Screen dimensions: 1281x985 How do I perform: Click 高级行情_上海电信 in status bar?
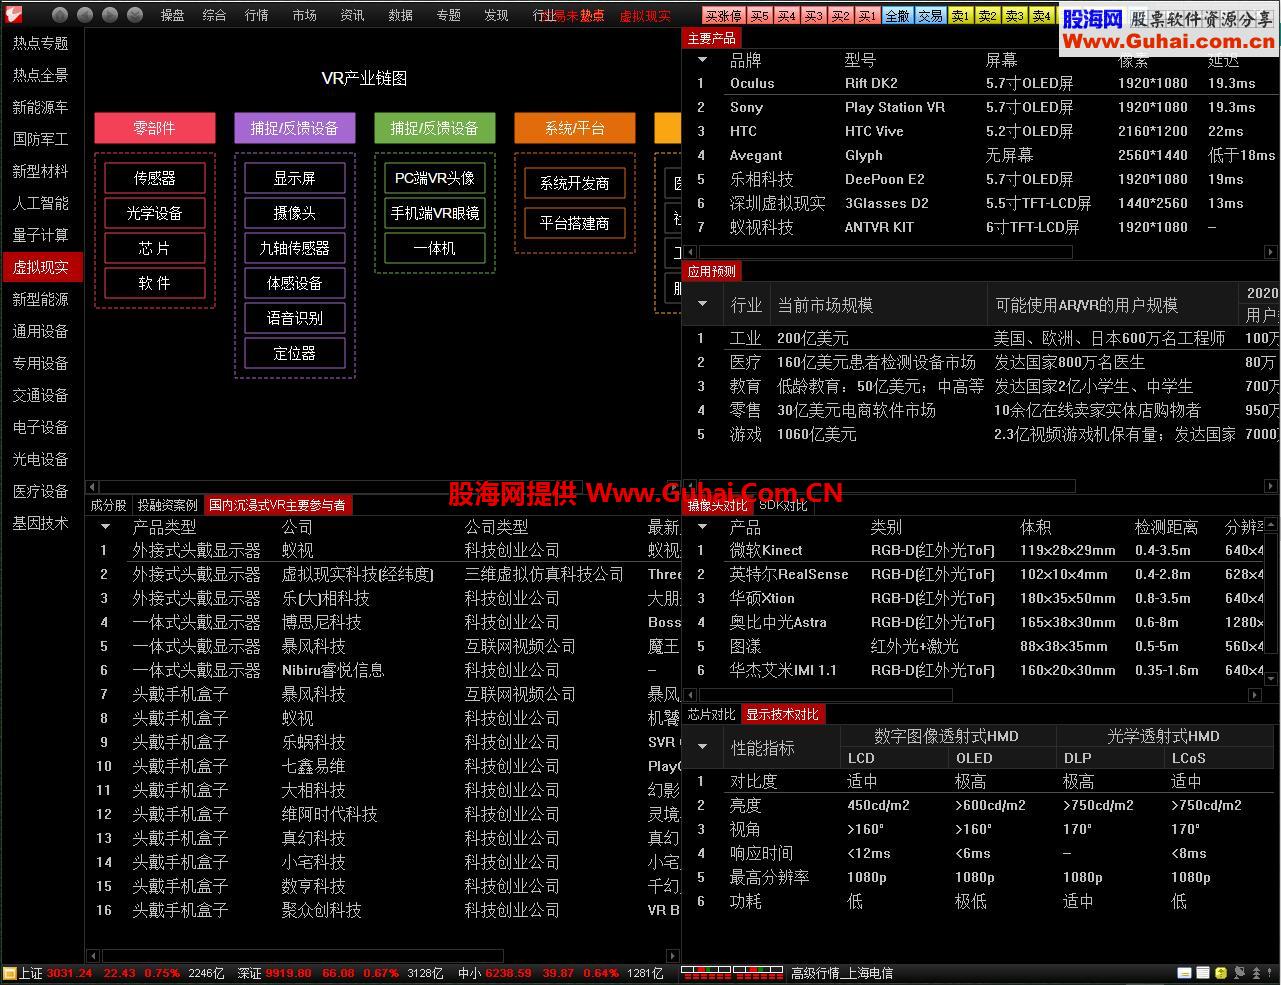point(842,973)
